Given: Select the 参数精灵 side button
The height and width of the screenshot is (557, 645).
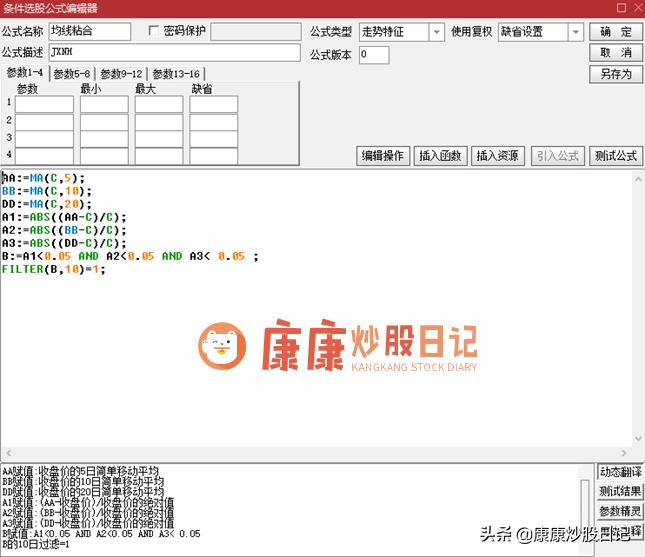Looking at the screenshot, I should tap(620, 511).
